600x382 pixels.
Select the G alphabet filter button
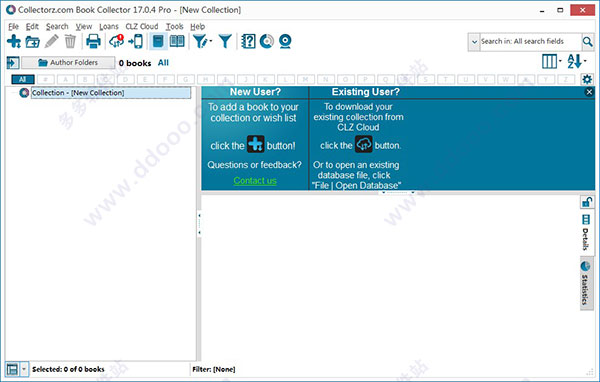tap(186, 79)
